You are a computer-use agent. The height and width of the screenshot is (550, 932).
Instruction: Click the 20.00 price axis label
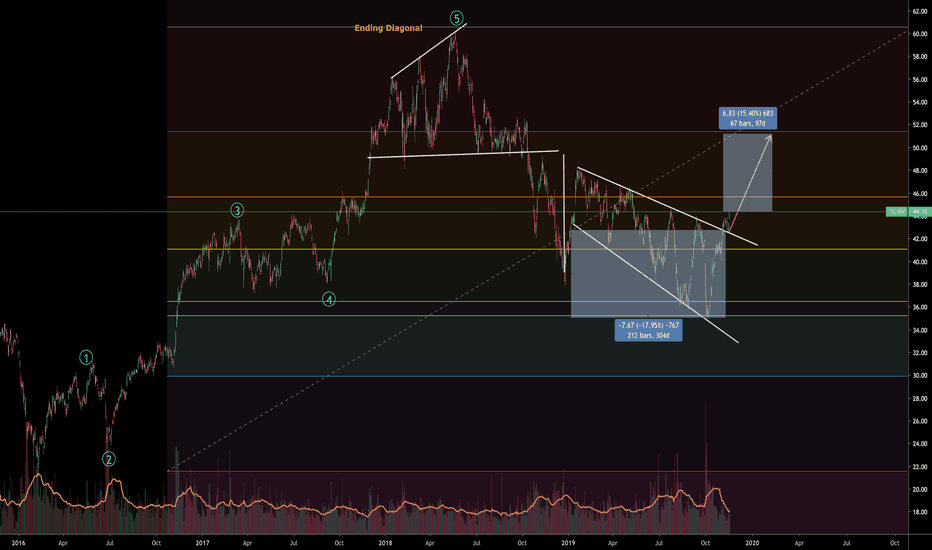click(x=920, y=489)
